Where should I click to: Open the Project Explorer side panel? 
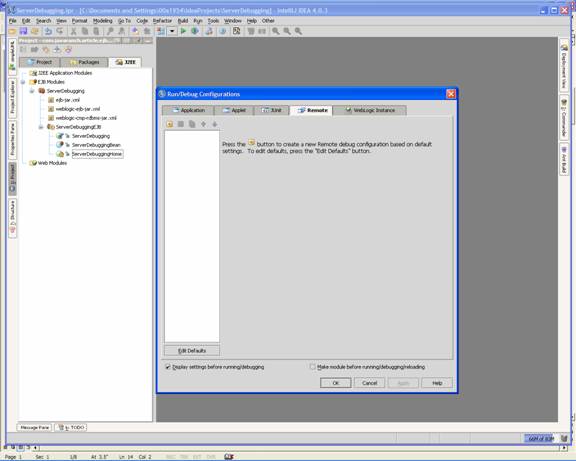point(12,97)
